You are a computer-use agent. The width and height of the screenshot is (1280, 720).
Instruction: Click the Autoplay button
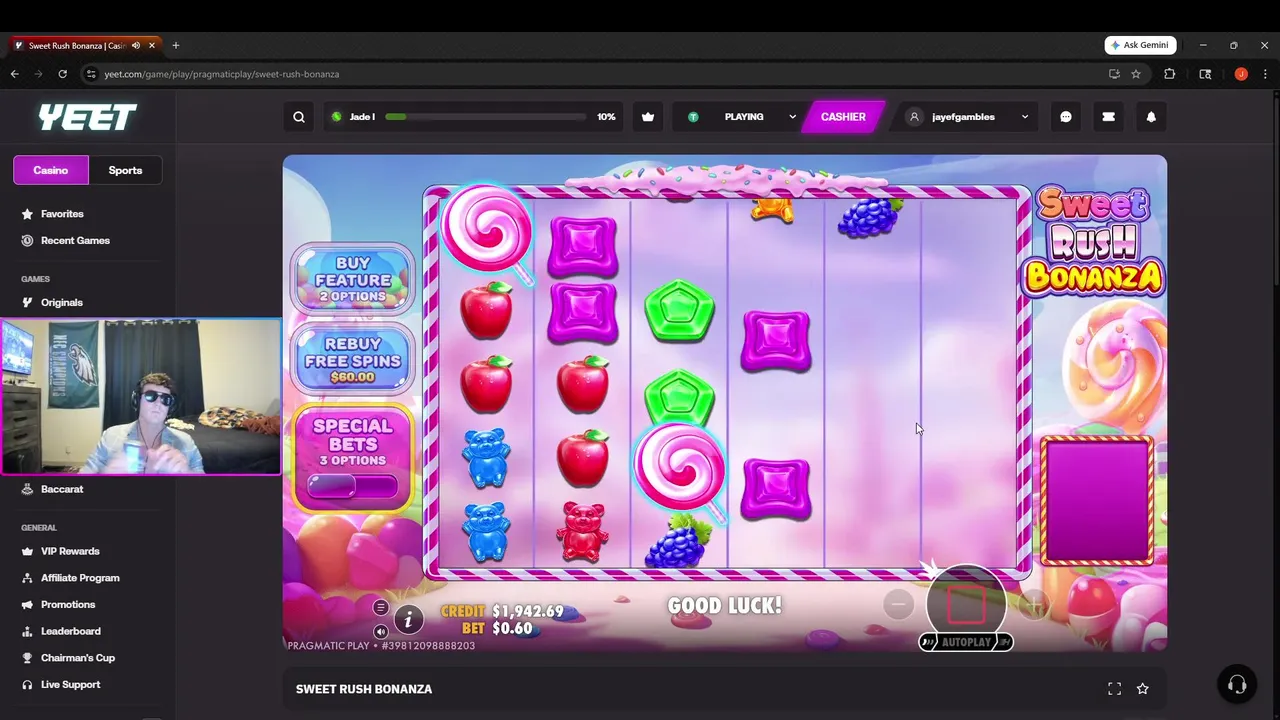[x=966, y=642]
